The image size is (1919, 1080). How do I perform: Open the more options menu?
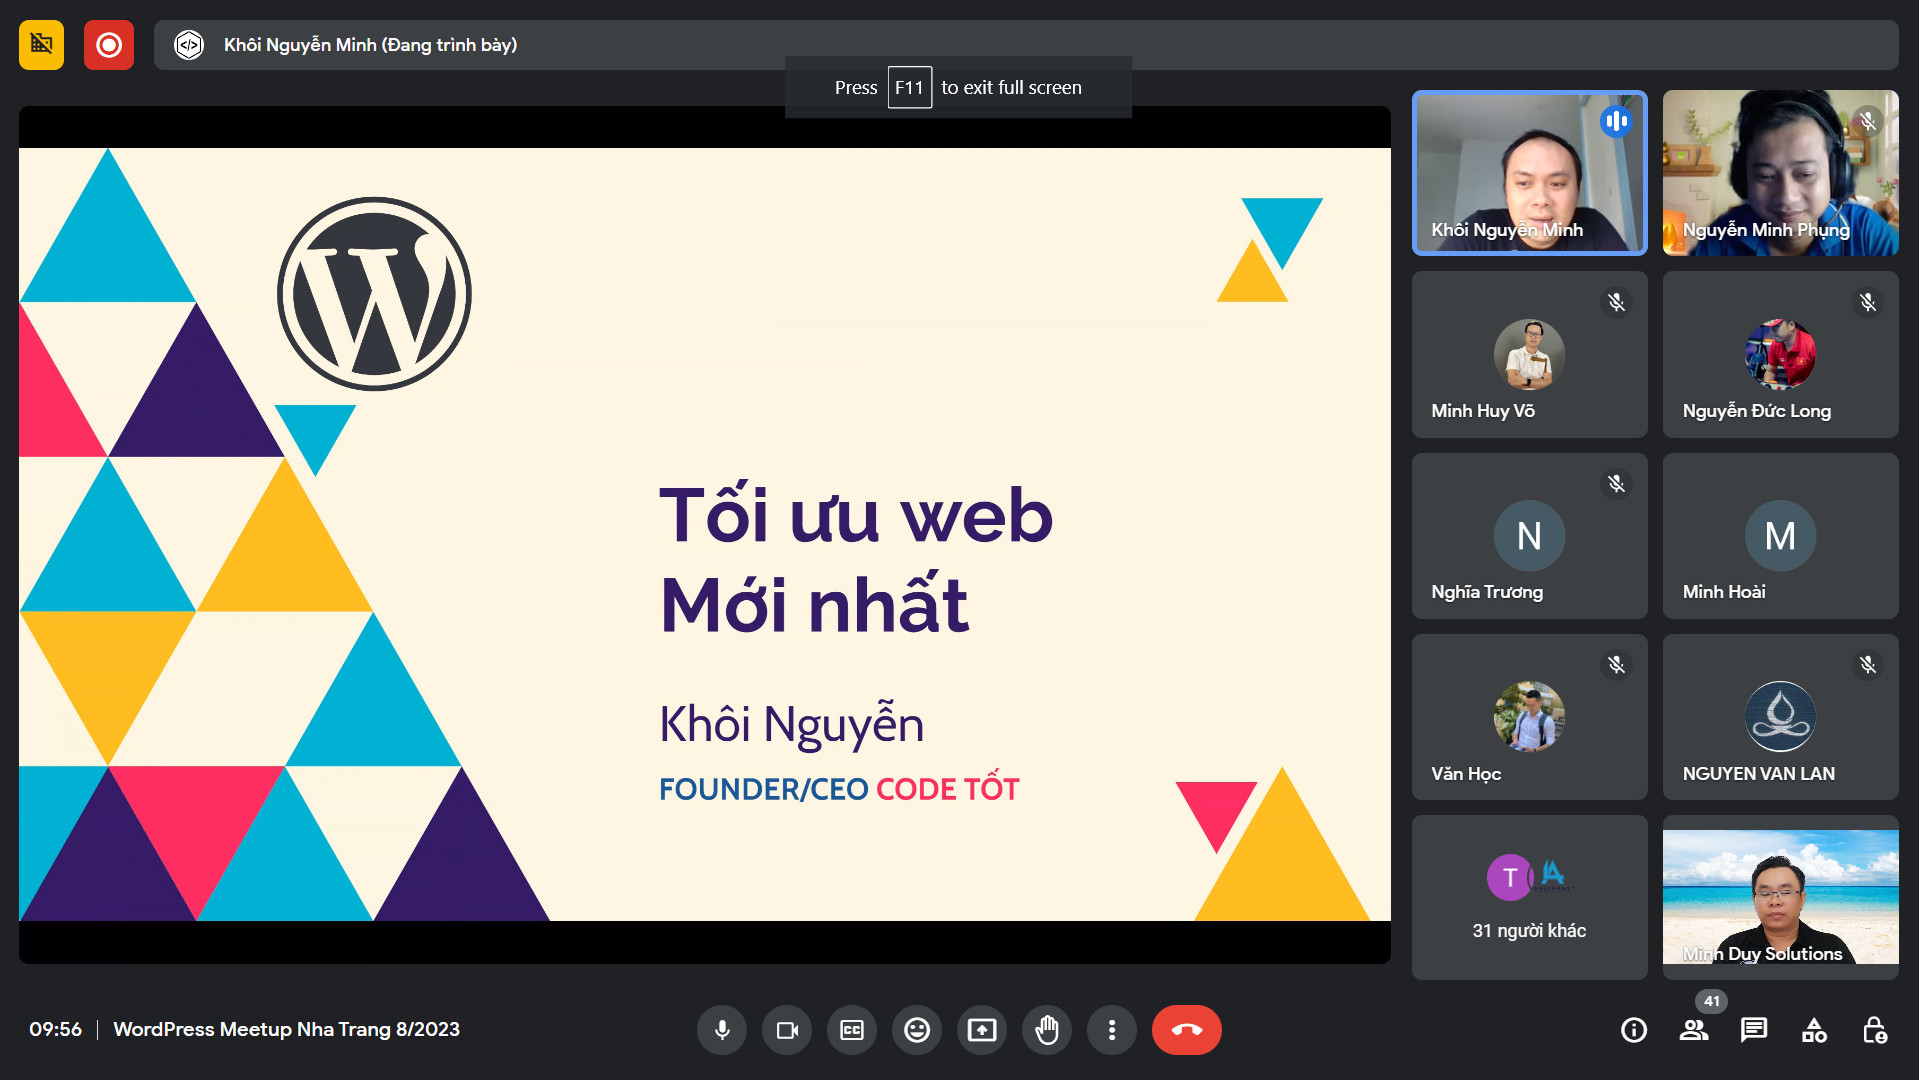[1112, 1030]
